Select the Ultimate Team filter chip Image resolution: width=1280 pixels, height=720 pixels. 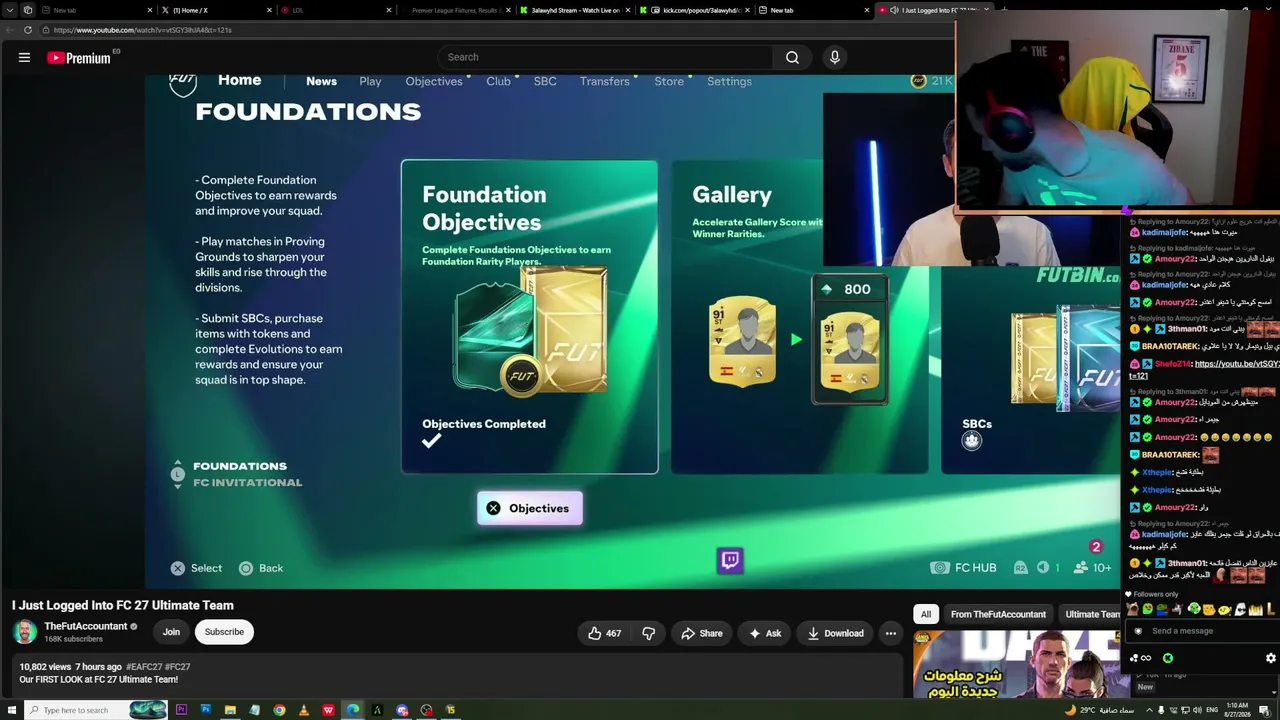click(1092, 614)
